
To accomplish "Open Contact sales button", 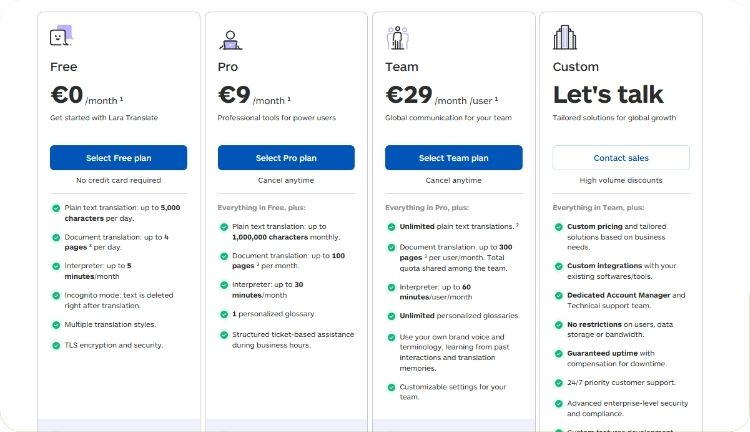I will 621,157.
